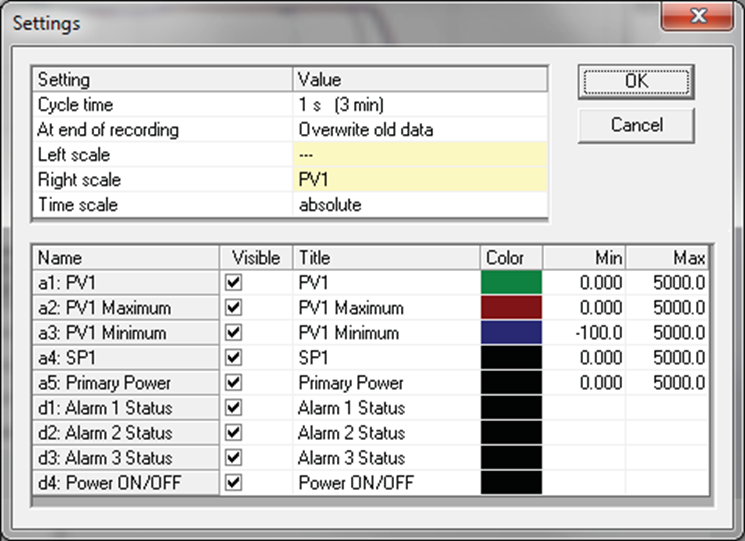
Task: Hide the d4: Power ON/OFF trace
Action: tap(233, 483)
